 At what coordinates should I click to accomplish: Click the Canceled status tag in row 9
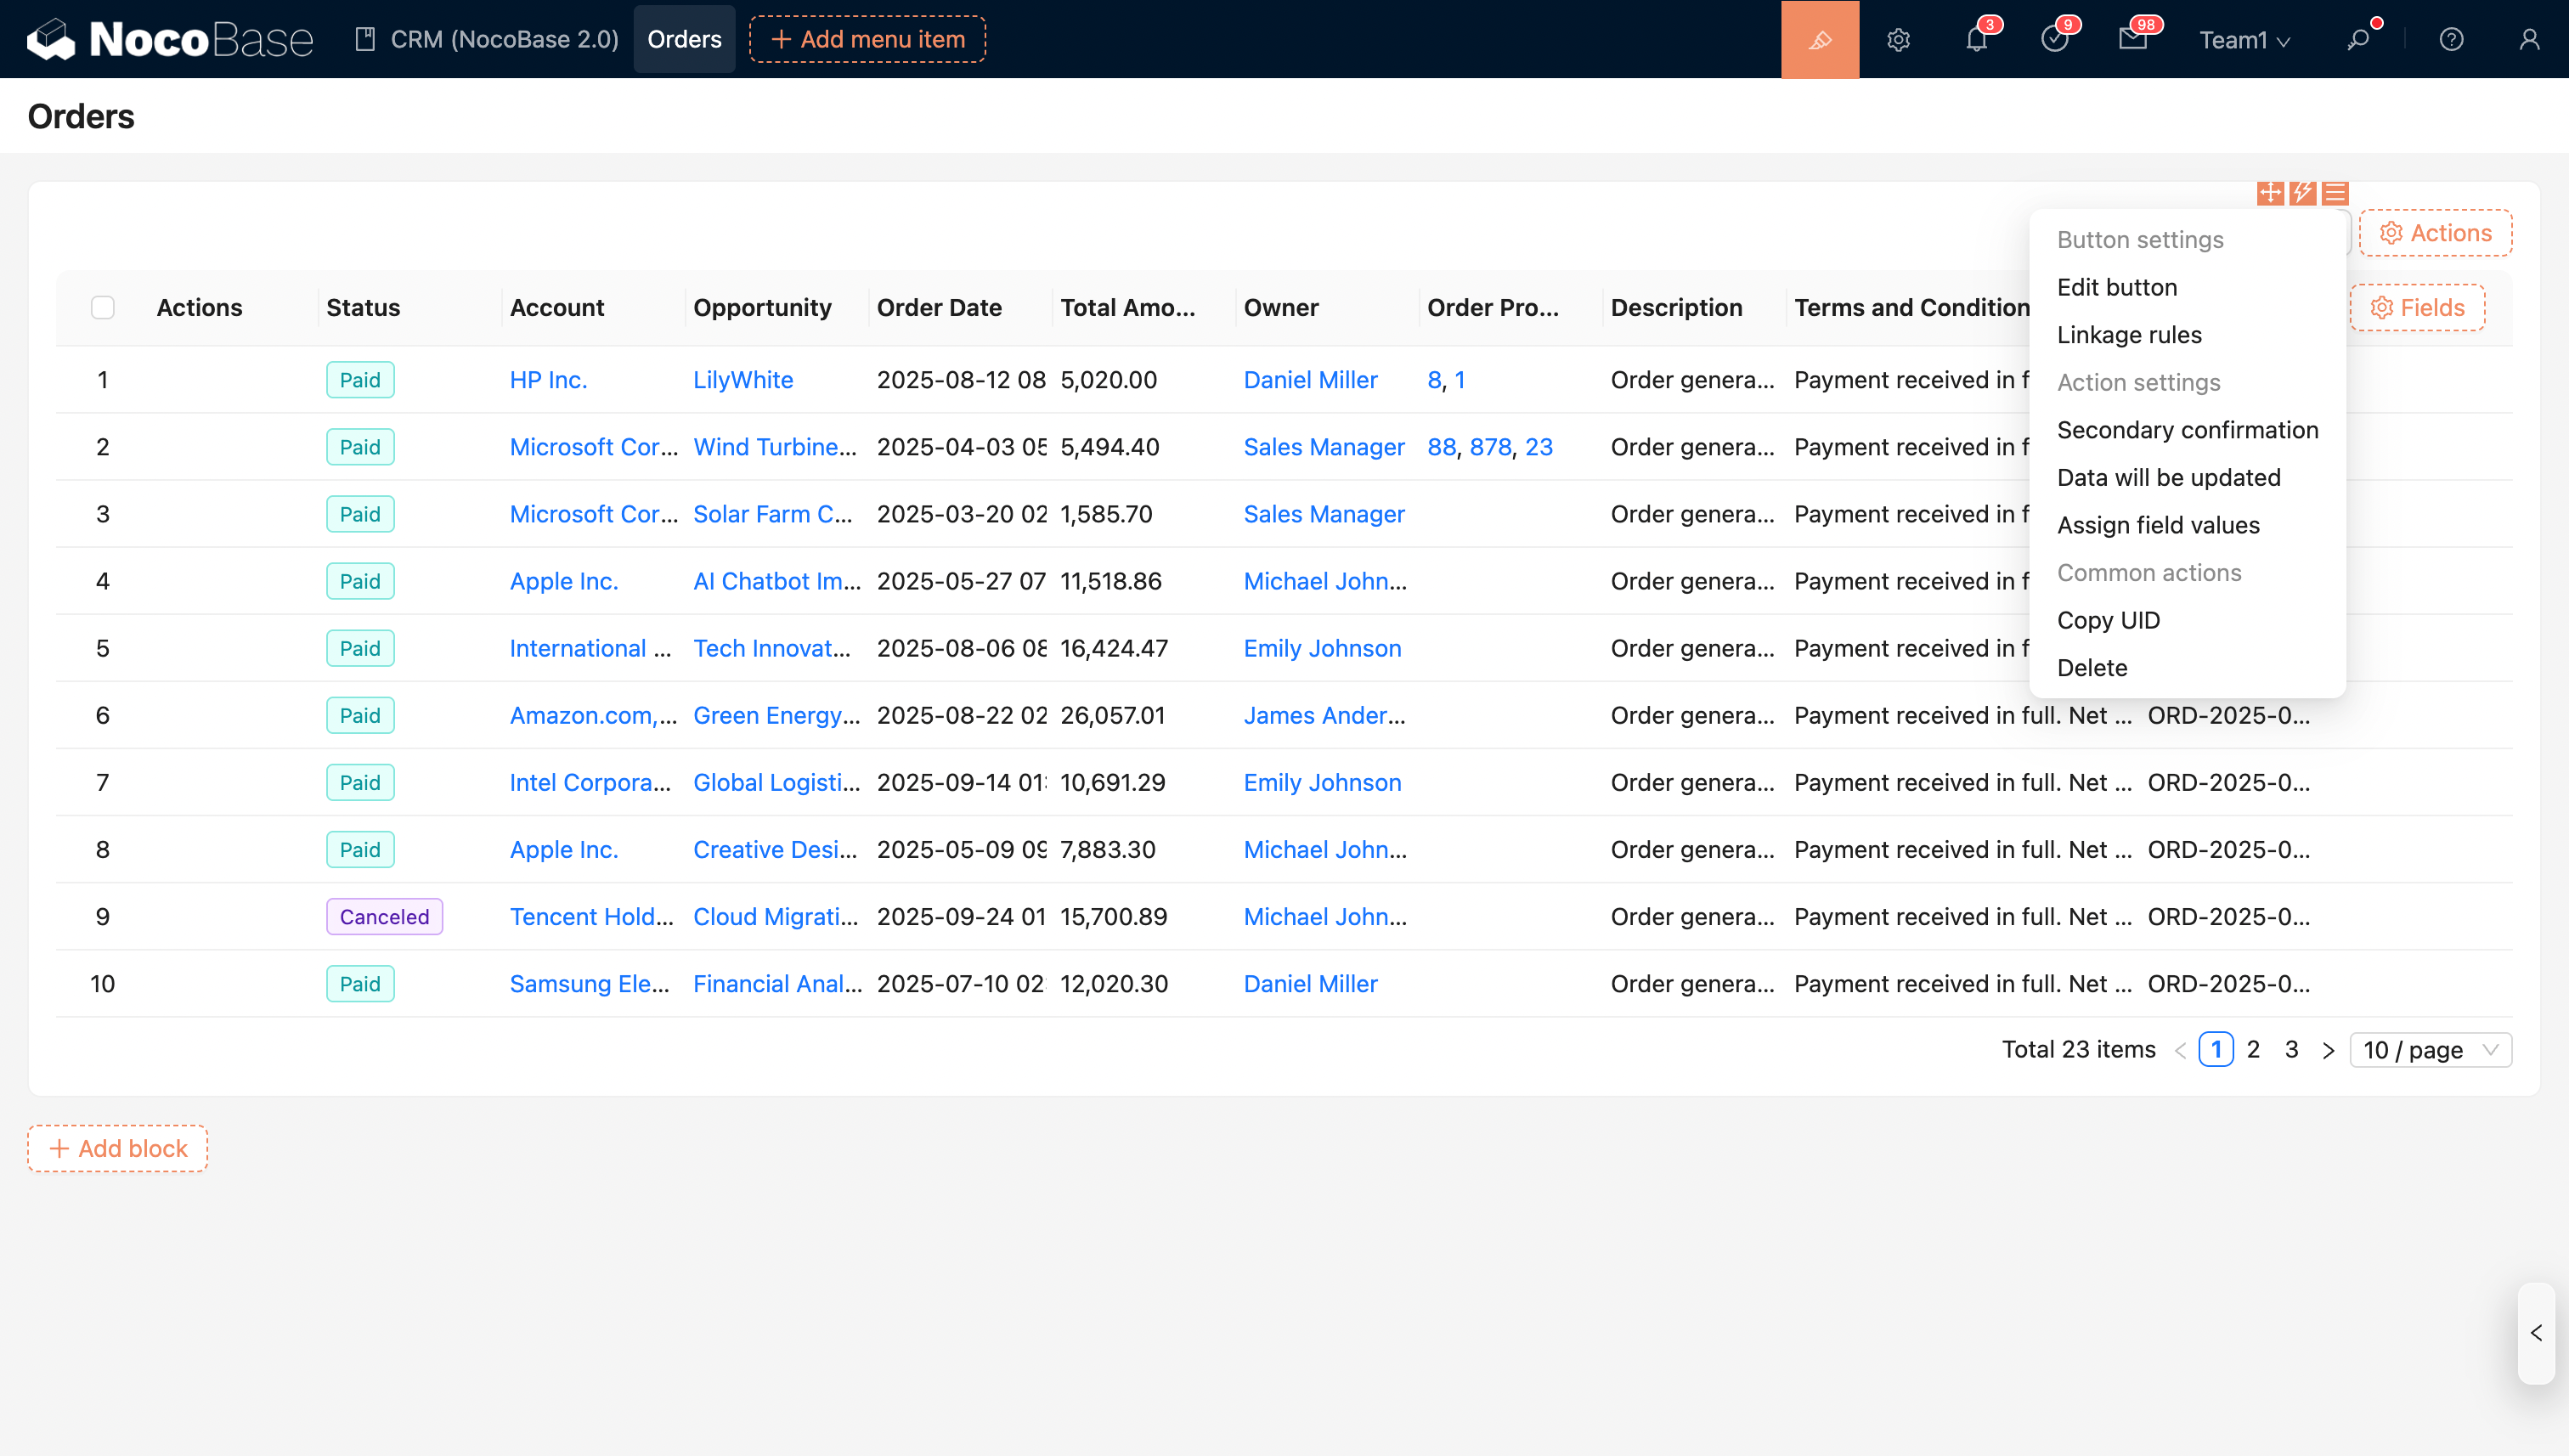(x=384, y=916)
